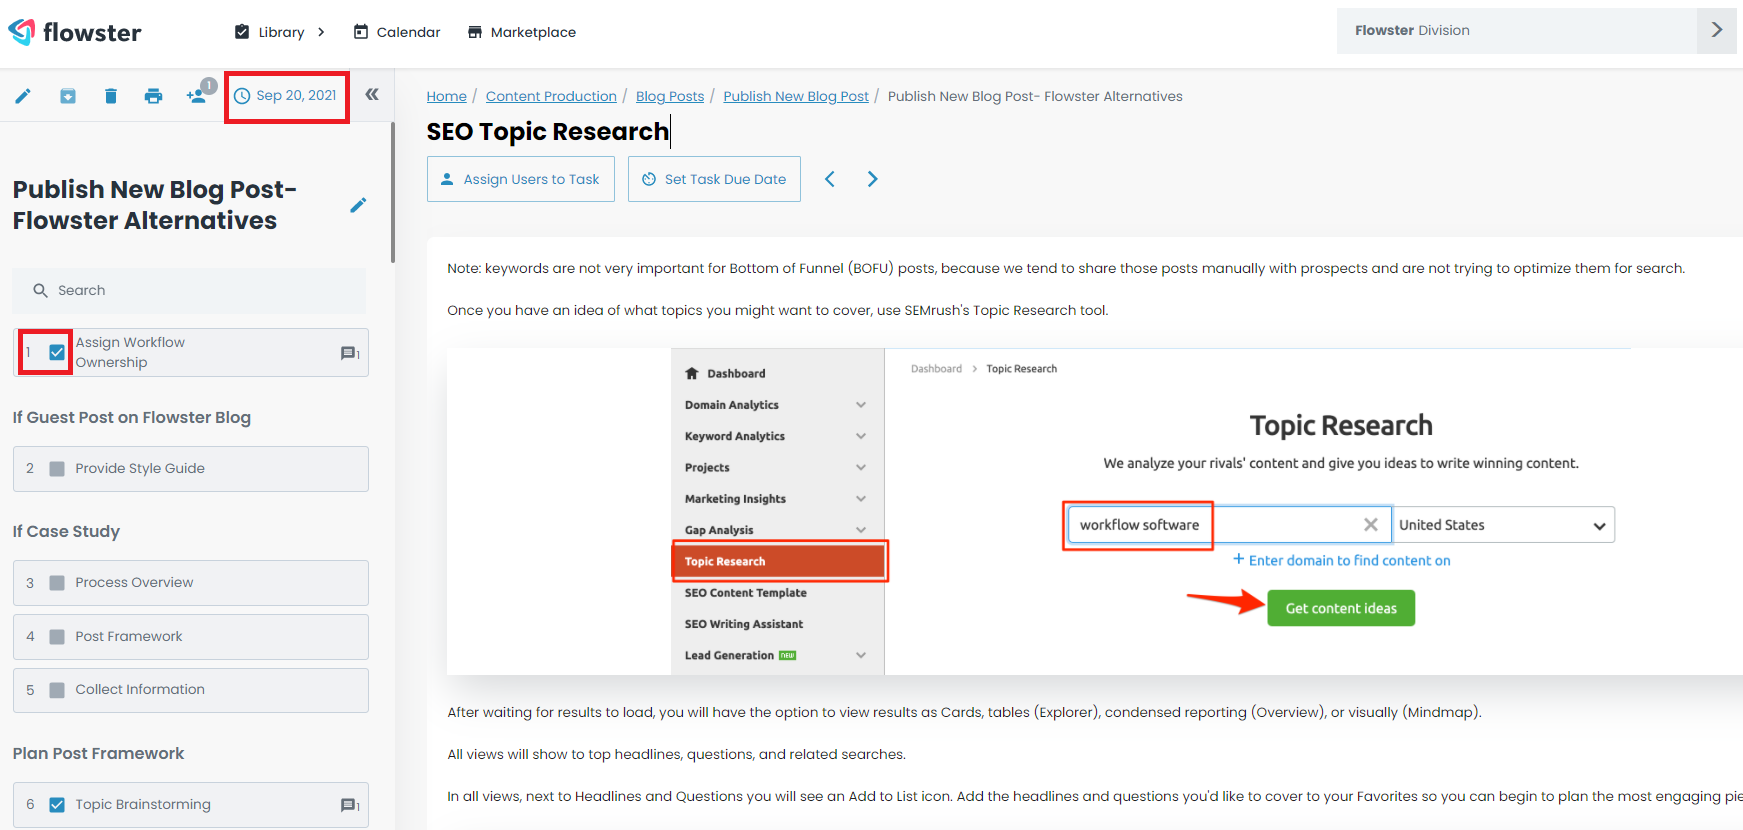The width and height of the screenshot is (1743, 830).
Task: Select the Provide Style Guide task
Action: (191, 469)
